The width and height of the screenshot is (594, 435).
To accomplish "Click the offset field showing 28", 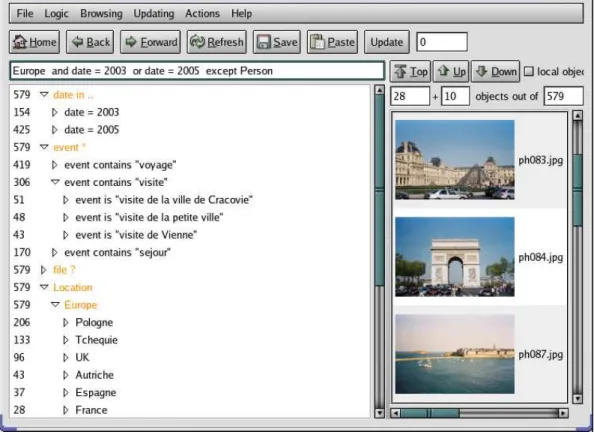I will (x=410, y=96).
